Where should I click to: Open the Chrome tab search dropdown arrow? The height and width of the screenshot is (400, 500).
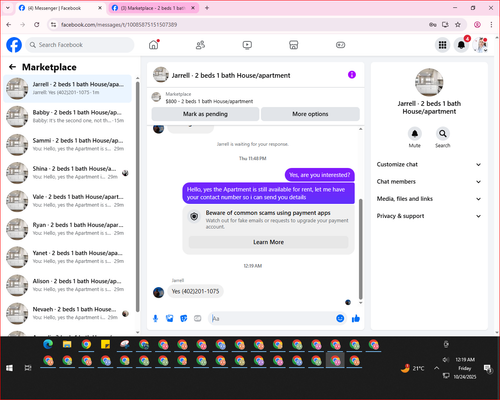tap(8, 8)
